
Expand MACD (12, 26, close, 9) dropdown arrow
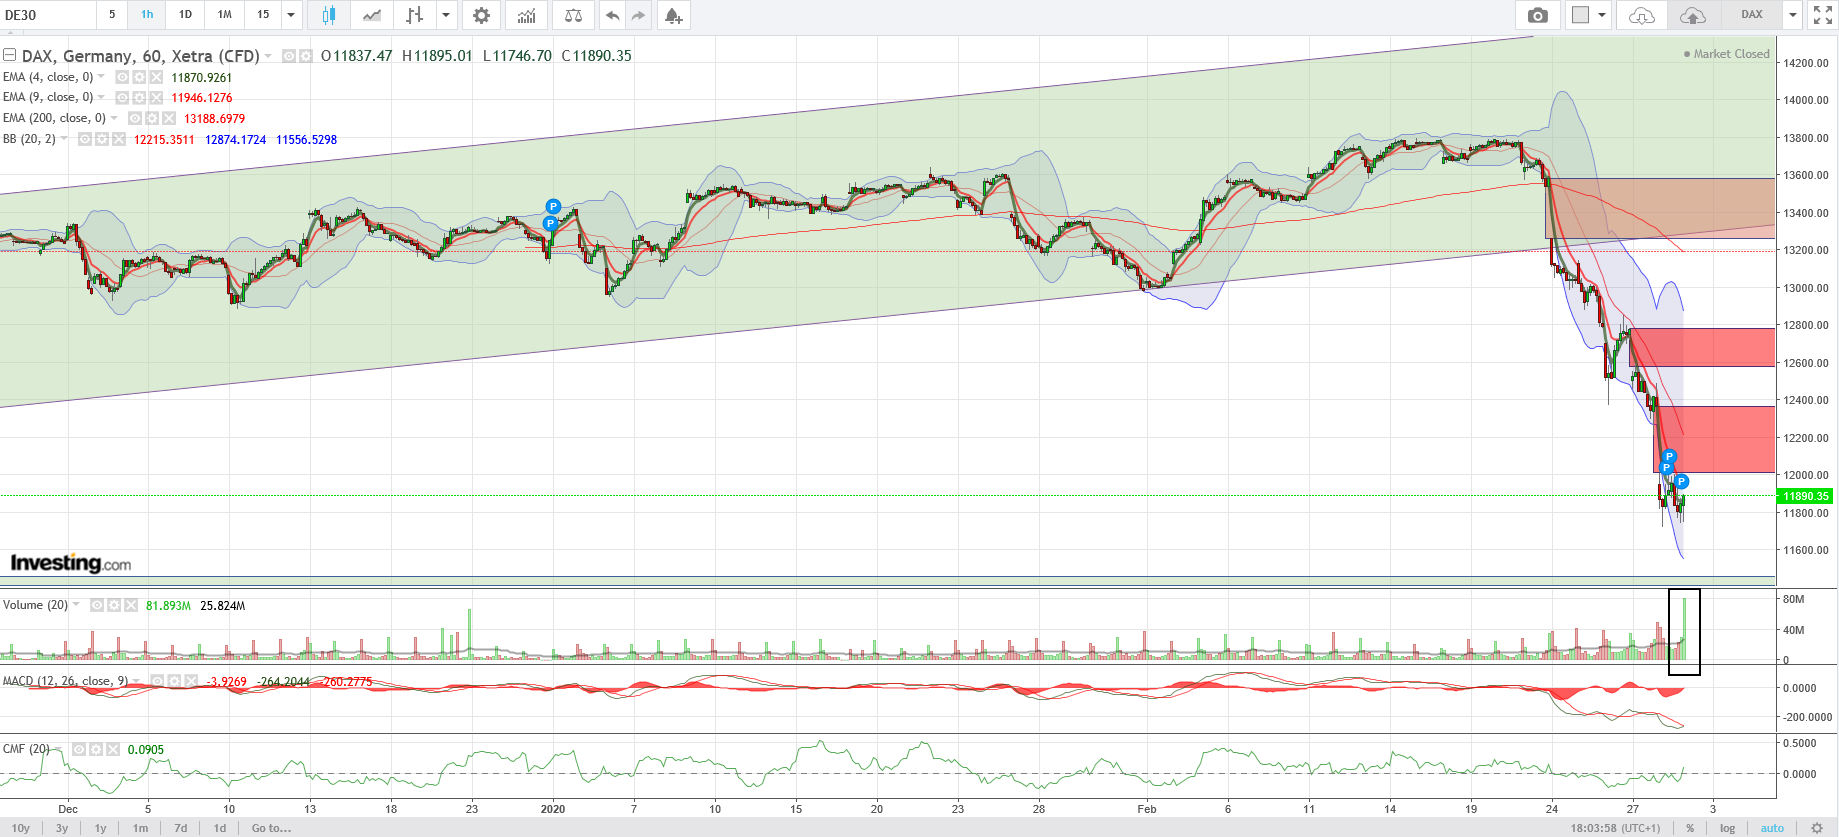(x=136, y=681)
